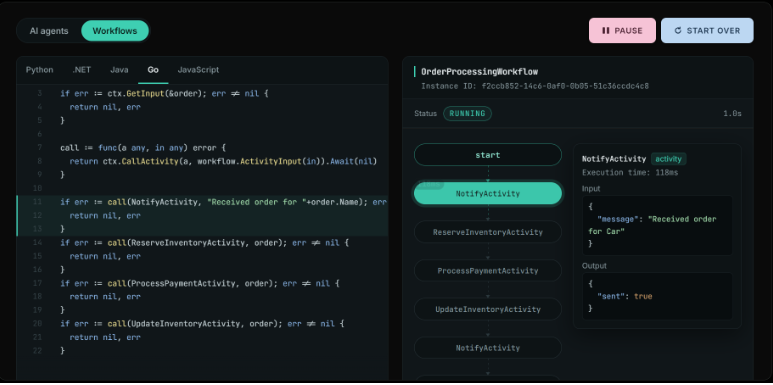Screen dimensions: 773x385
Task: Pause the running workflow
Action: coord(622,31)
